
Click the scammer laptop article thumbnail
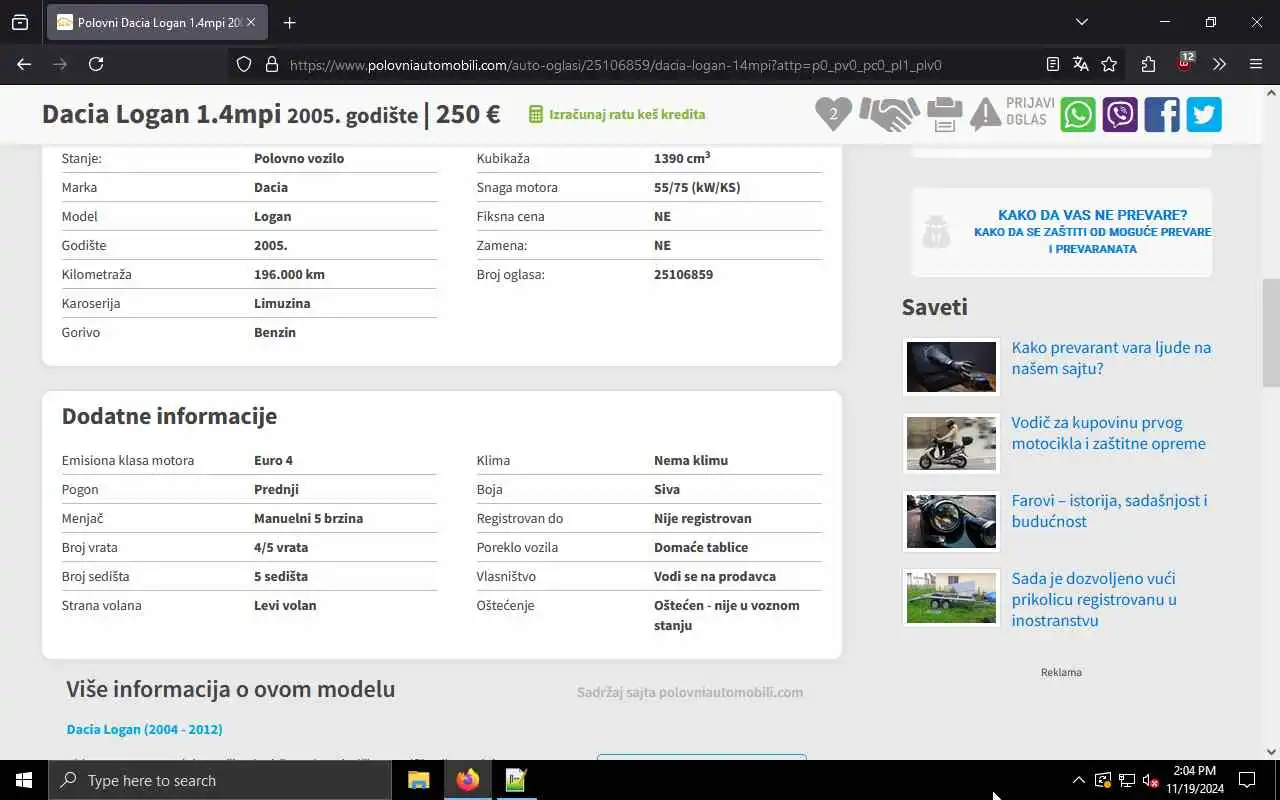(951, 367)
